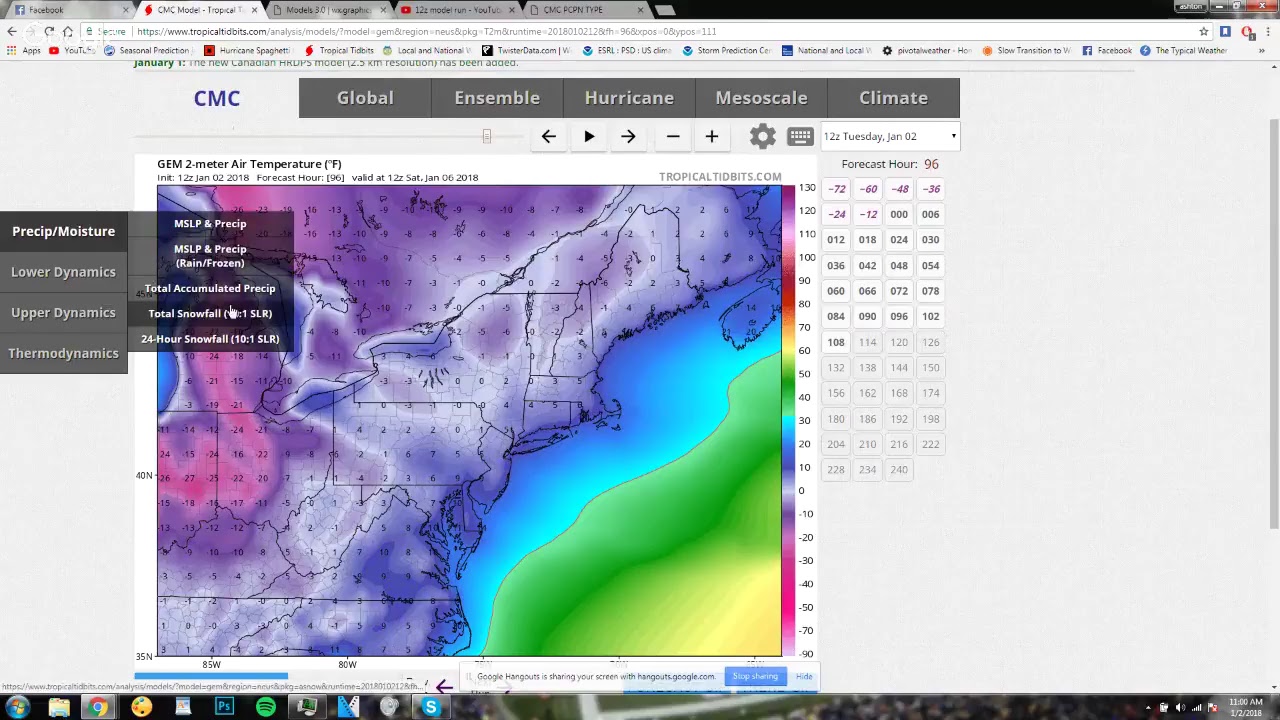Choose MSLP & Precip (Rain/Frozen) product
Image resolution: width=1280 pixels, height=720 pixels.
210,256
